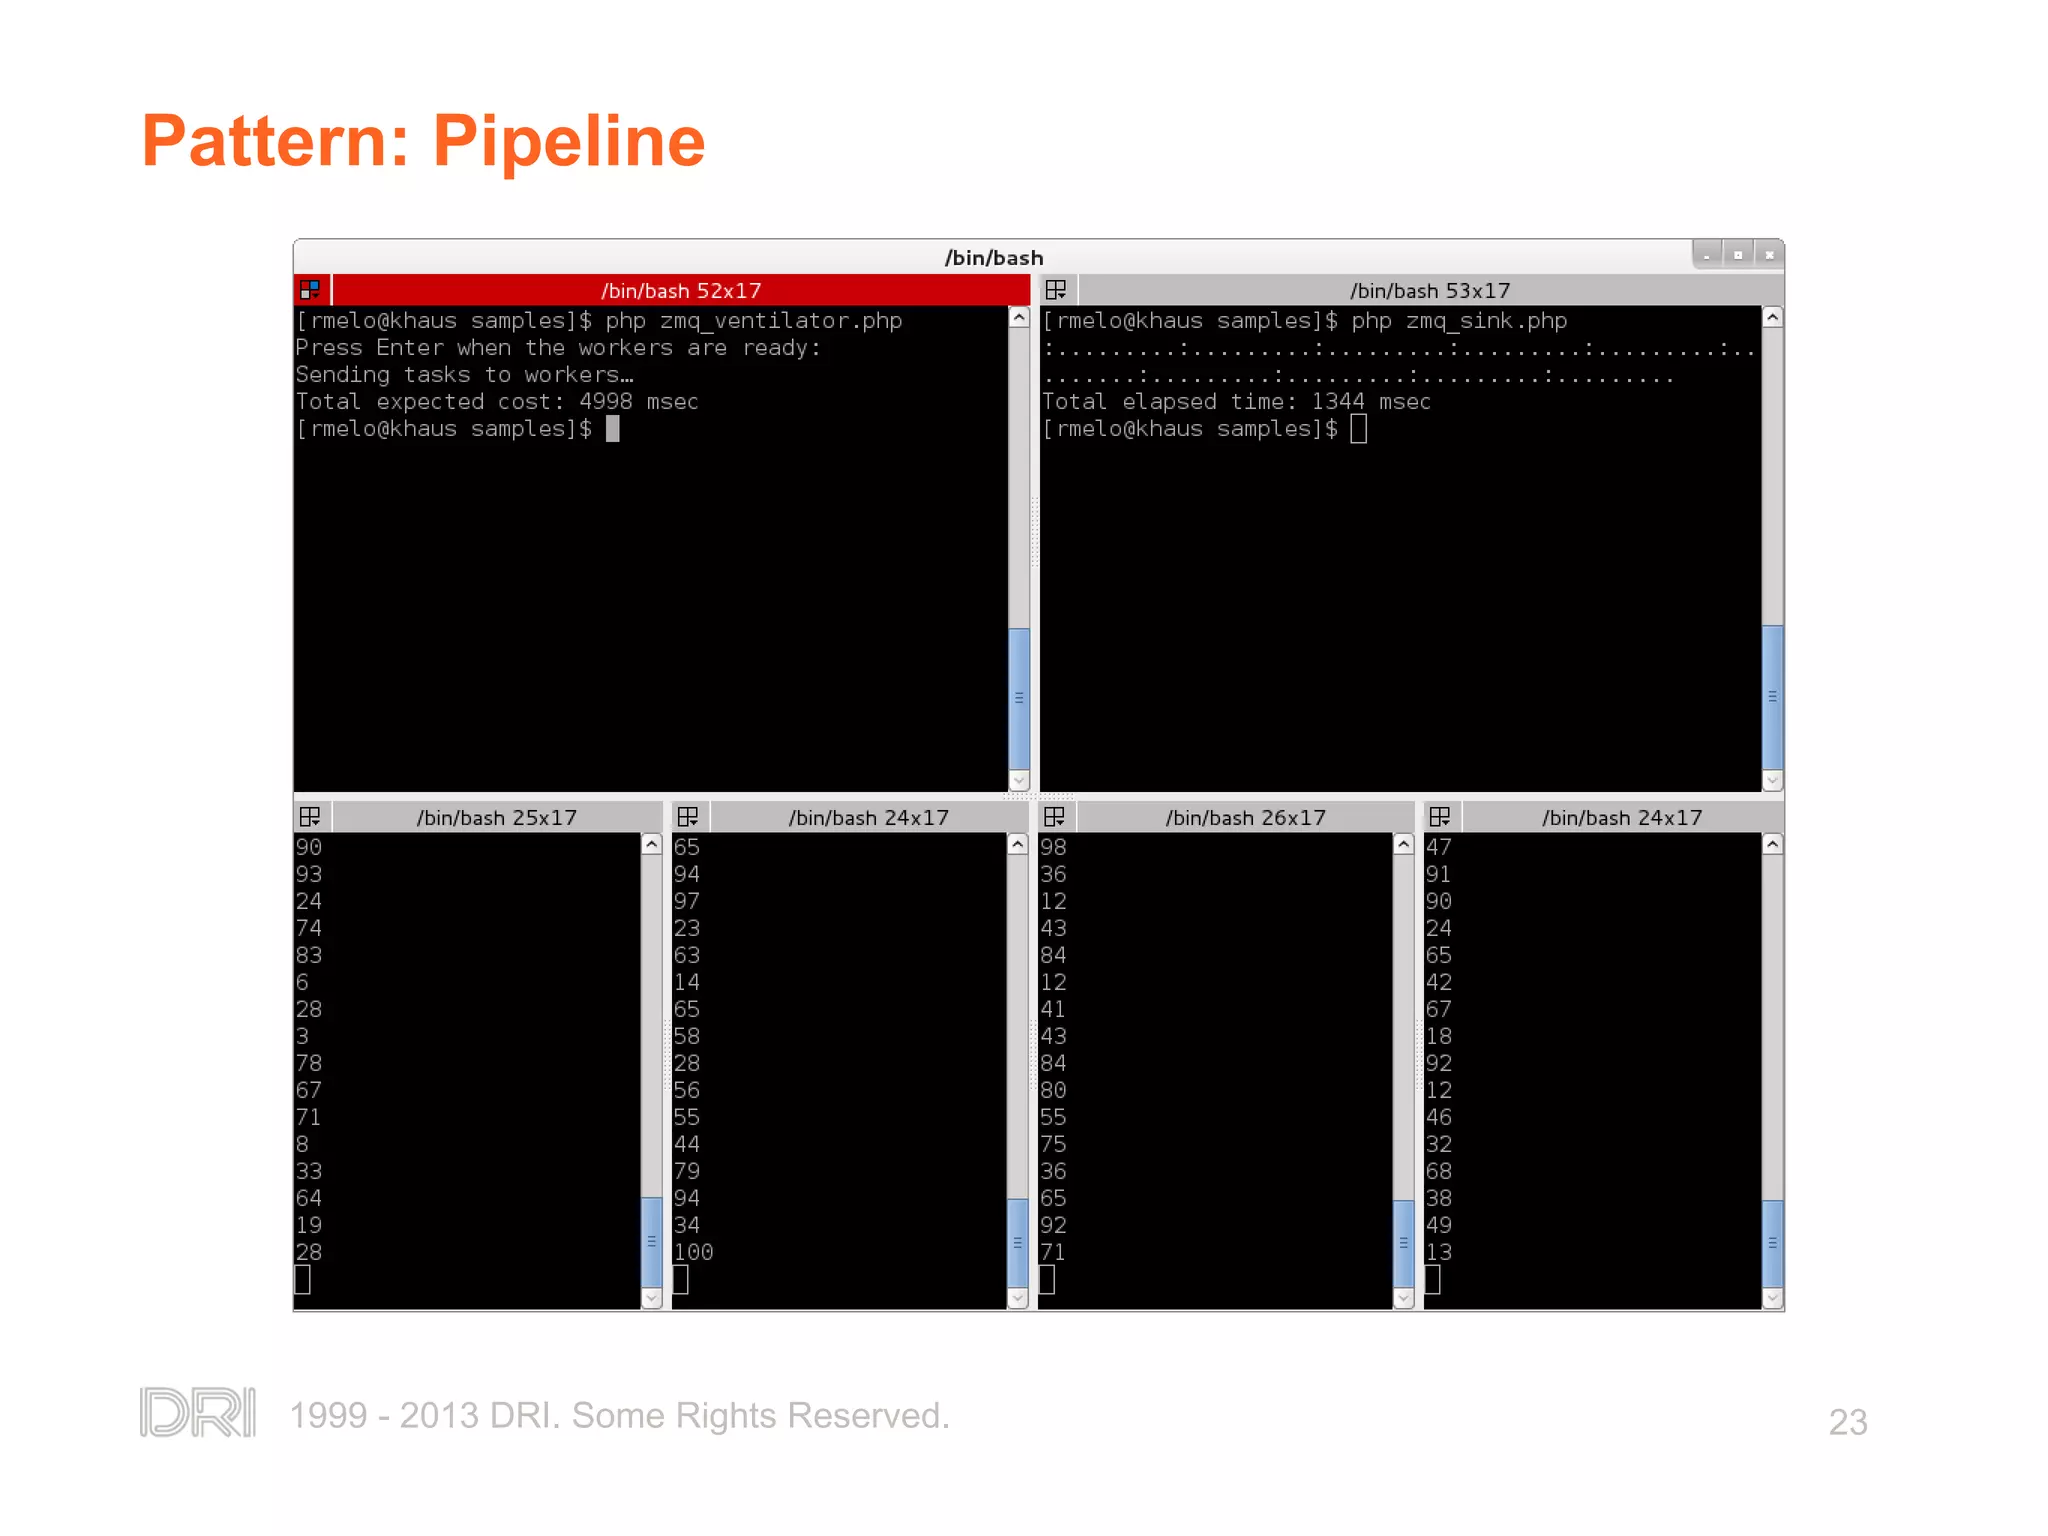Click 'Sending tasks to workers…' line
Screen dimensions: 2048x1536
(x=464, y=375)
